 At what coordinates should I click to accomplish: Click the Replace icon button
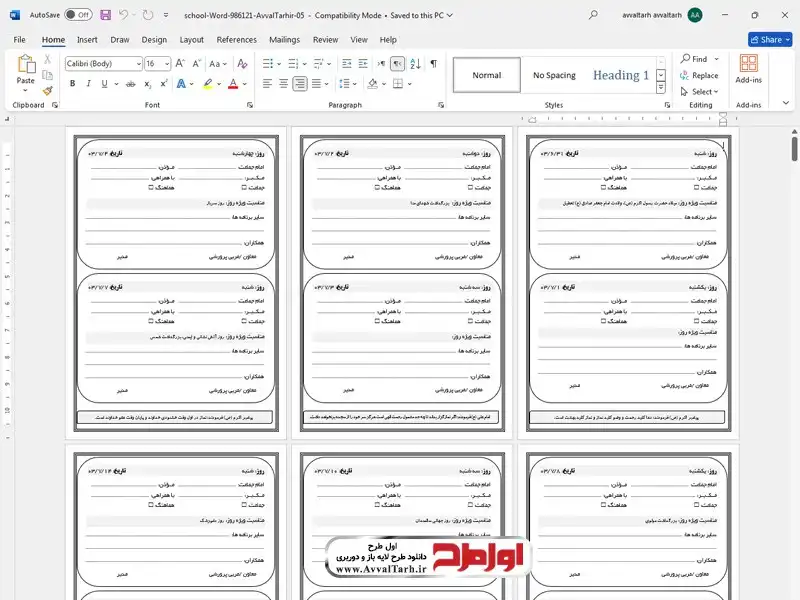[699, 76]
